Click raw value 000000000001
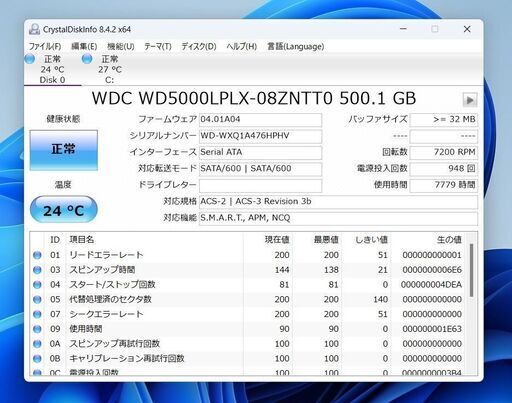This screenshot has height=403, width=512. pos(432,255)
